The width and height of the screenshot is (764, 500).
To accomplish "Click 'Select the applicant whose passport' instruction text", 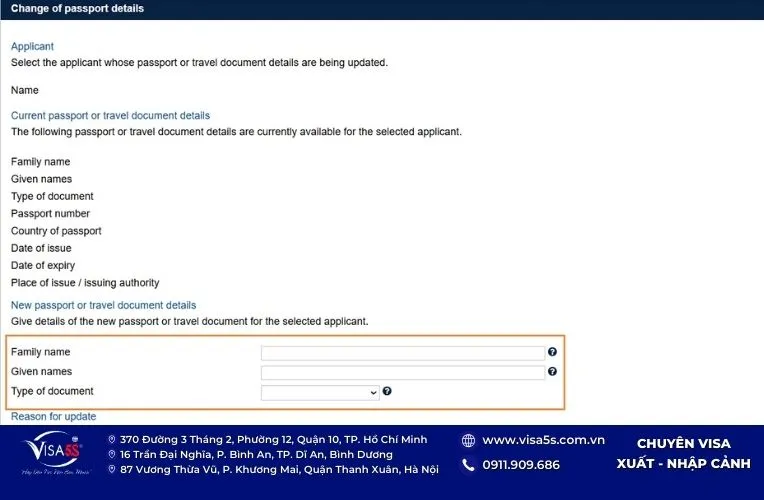I will (x=199, y=62).
